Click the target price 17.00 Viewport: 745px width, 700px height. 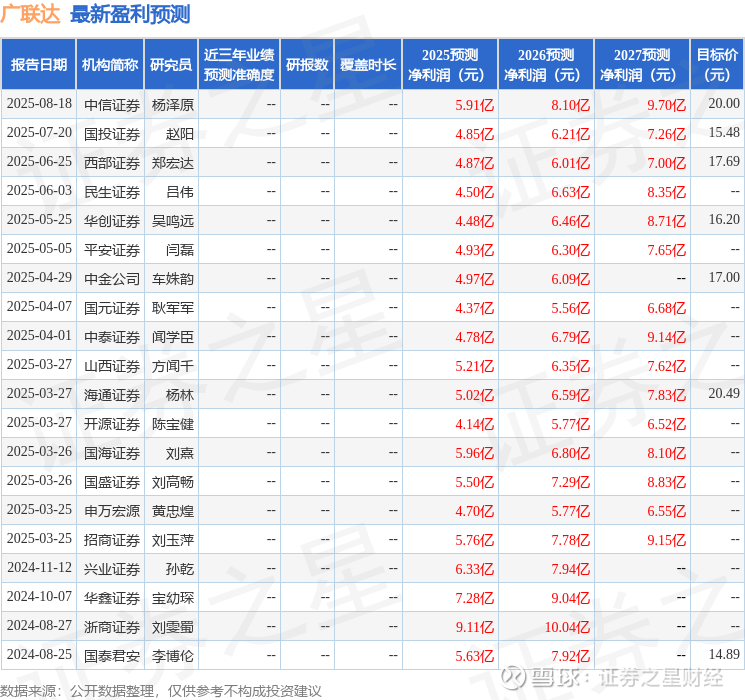point(724,278)
